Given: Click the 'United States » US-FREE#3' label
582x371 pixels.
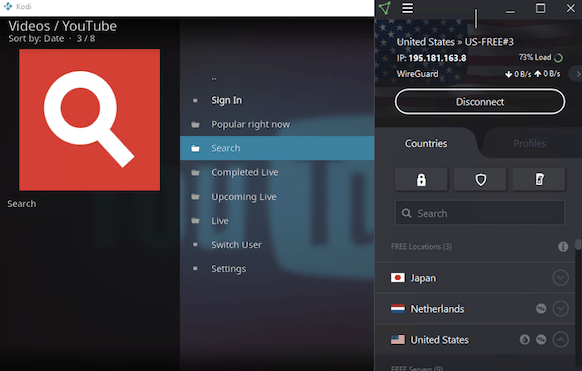Looking at the screenshot, I should tap(455, 42).
